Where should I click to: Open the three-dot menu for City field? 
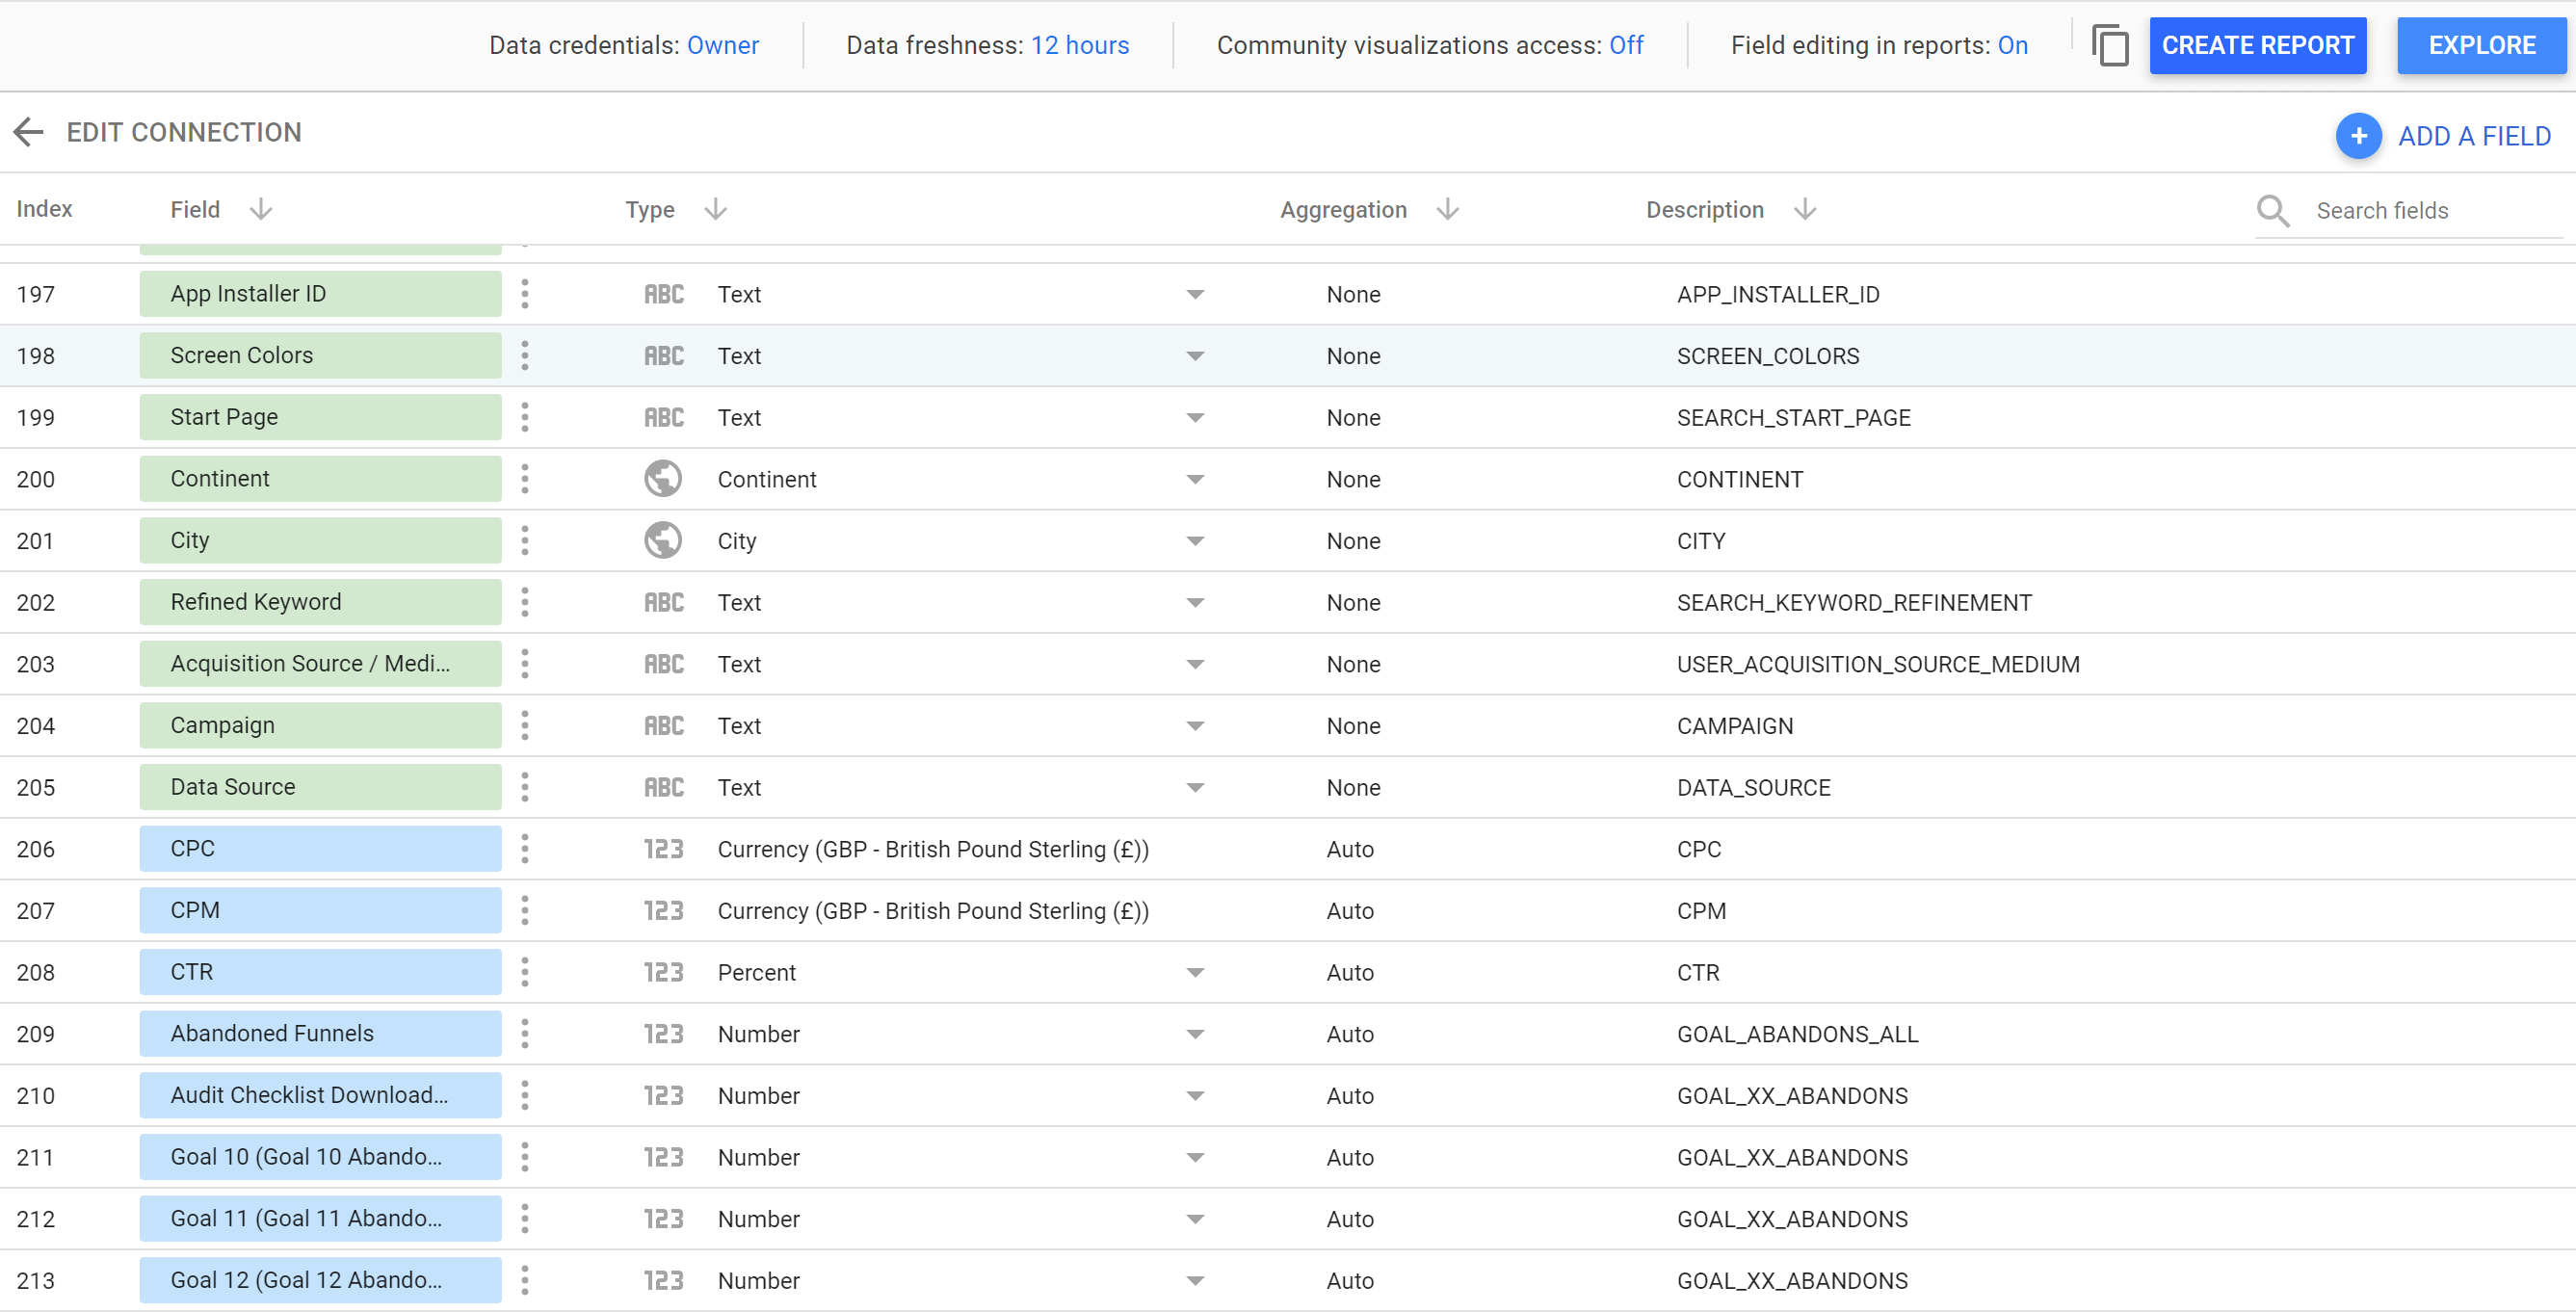tap(525, 541)
